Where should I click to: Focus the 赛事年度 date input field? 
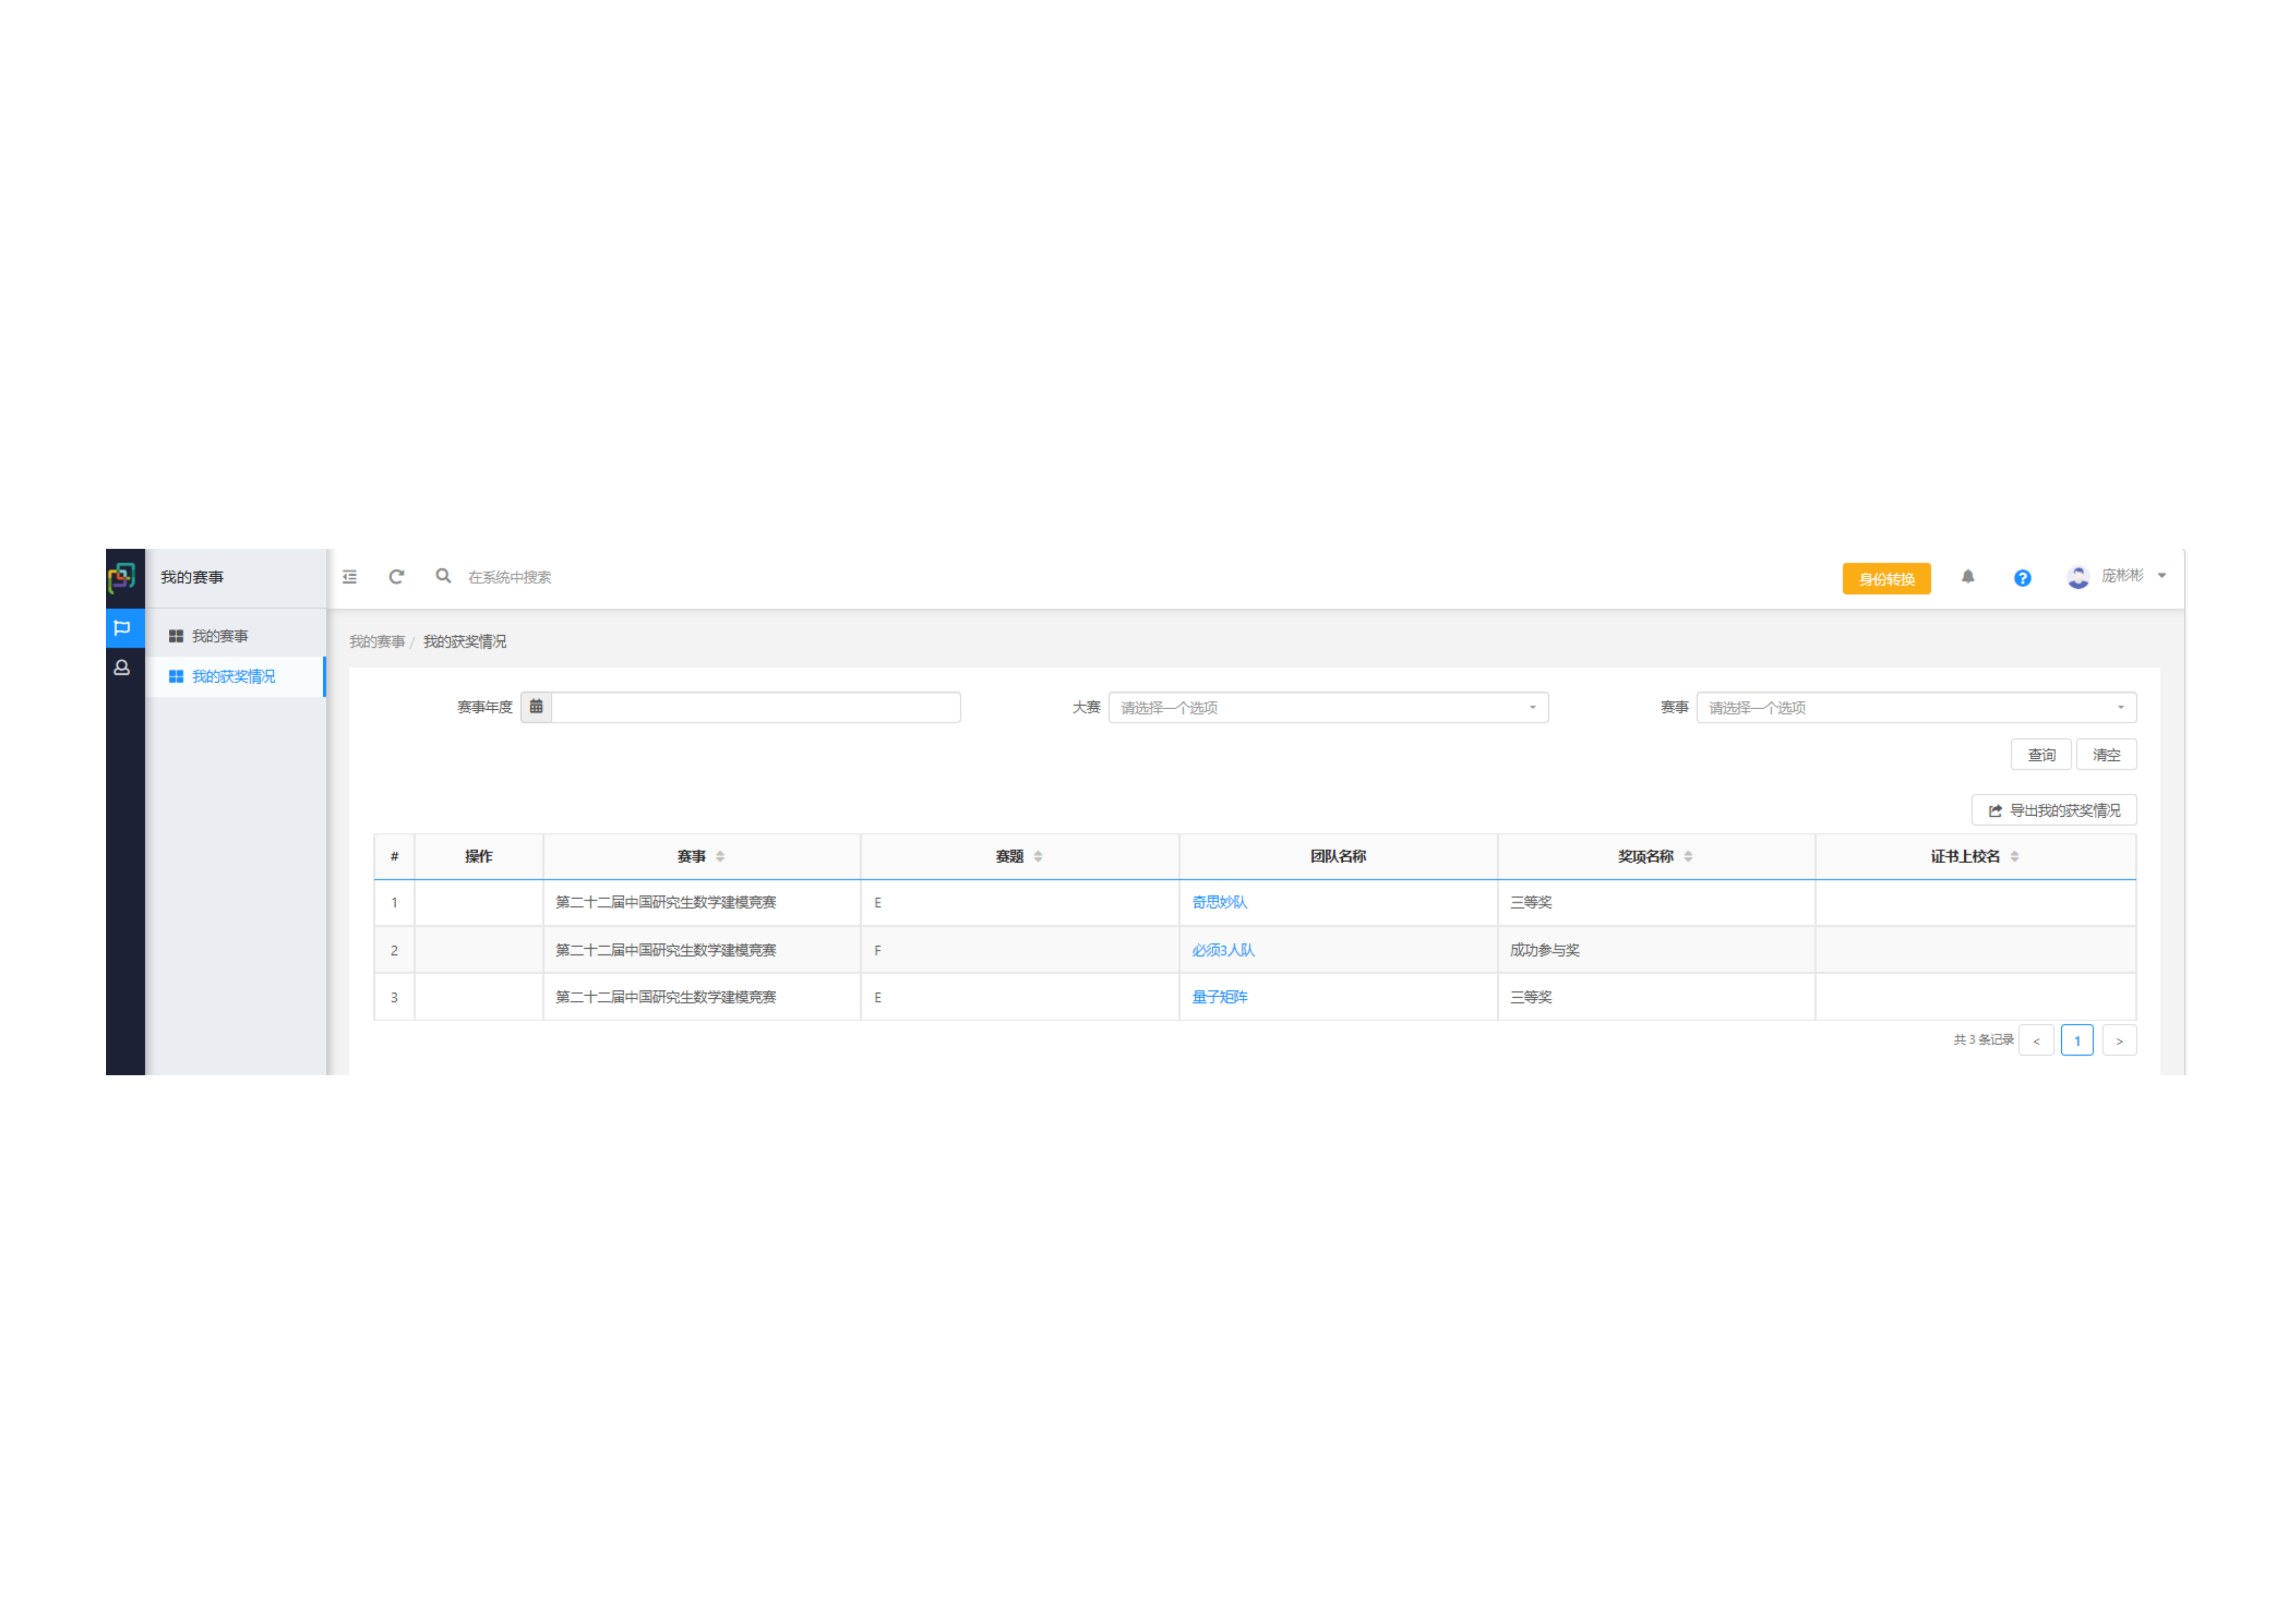point(756,708)
